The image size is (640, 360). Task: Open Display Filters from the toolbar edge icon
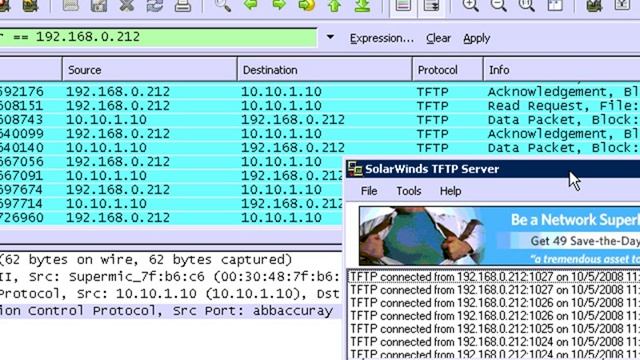click(x=622, y=5)
